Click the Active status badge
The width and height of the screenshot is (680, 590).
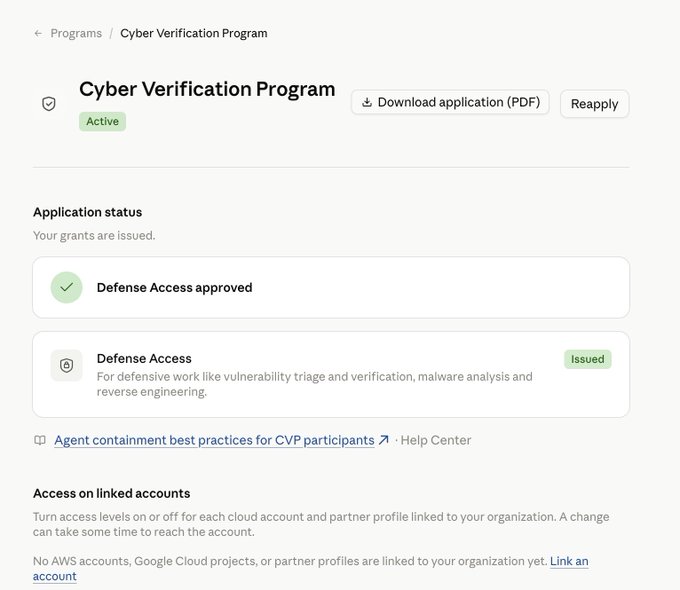[x=102, y=121]
